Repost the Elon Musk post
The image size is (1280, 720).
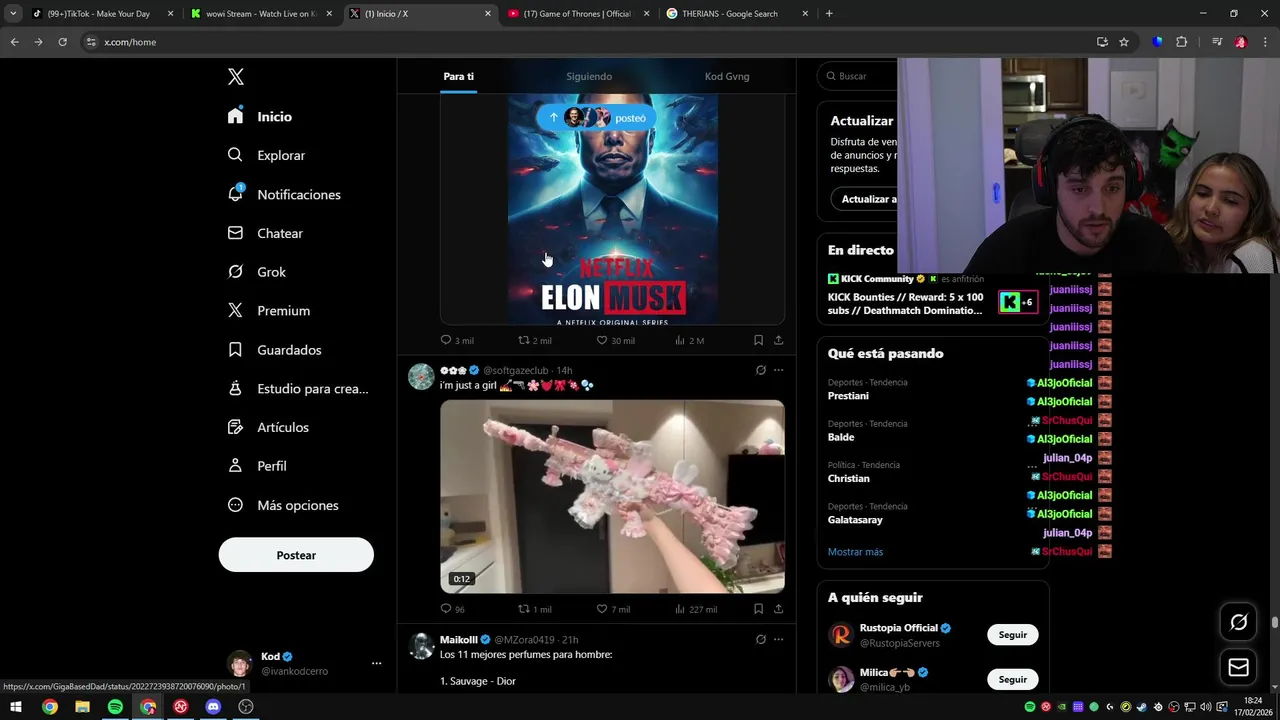pos(534,340)
